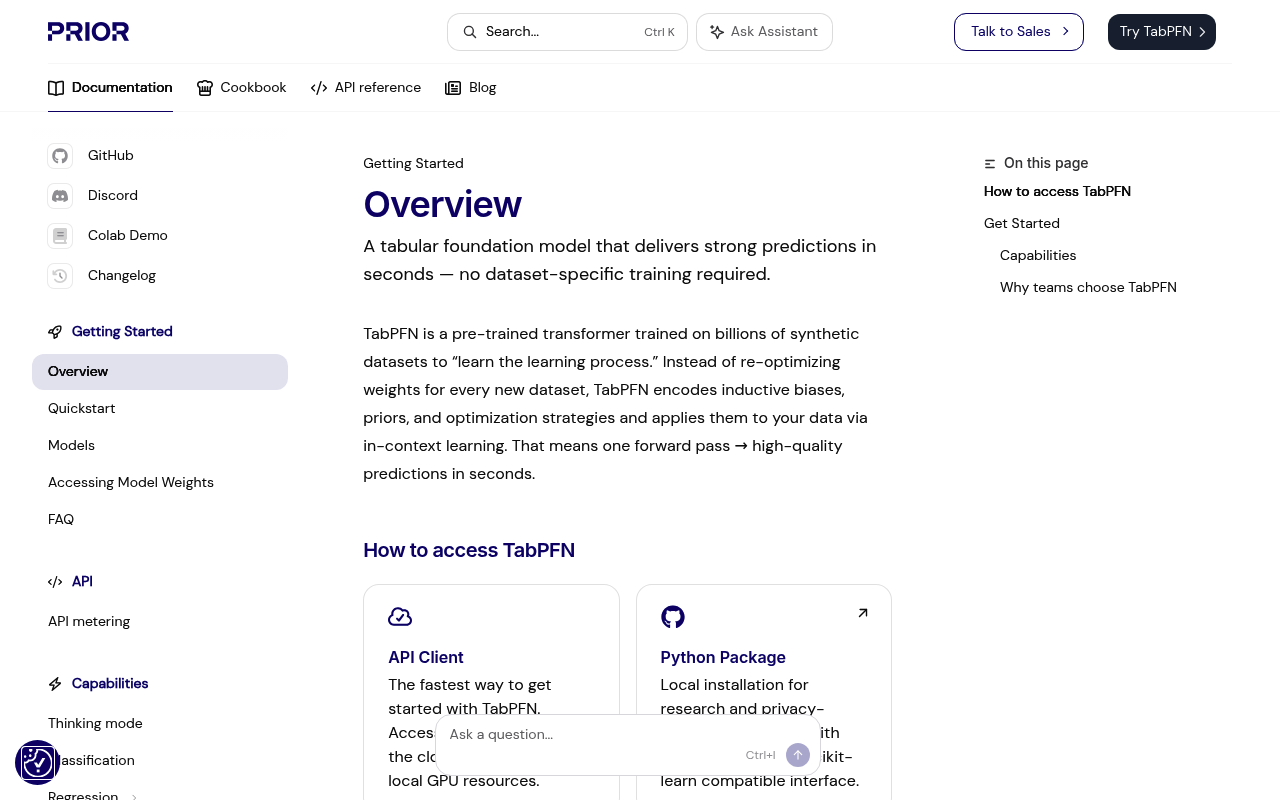Screen dimensions: 1280x800
Task: Click the send arrow in question box
Action: [798, 755]
